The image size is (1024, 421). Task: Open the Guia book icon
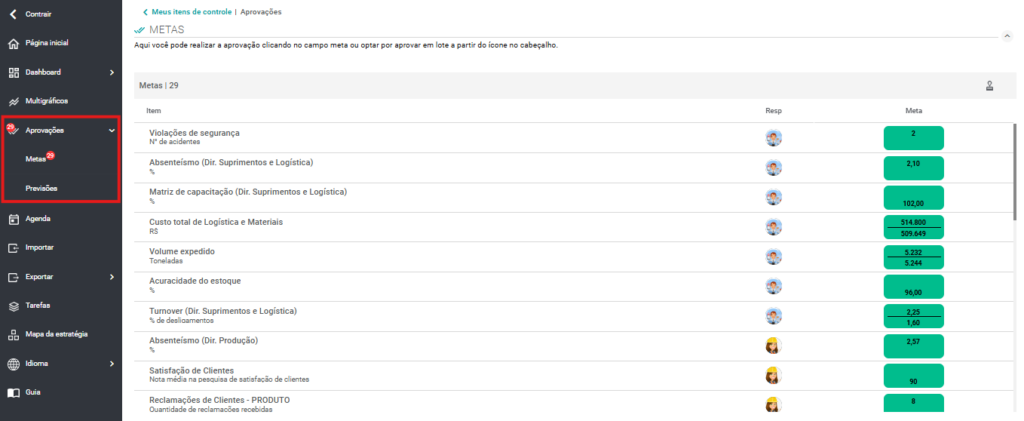[x=13, y=393]
